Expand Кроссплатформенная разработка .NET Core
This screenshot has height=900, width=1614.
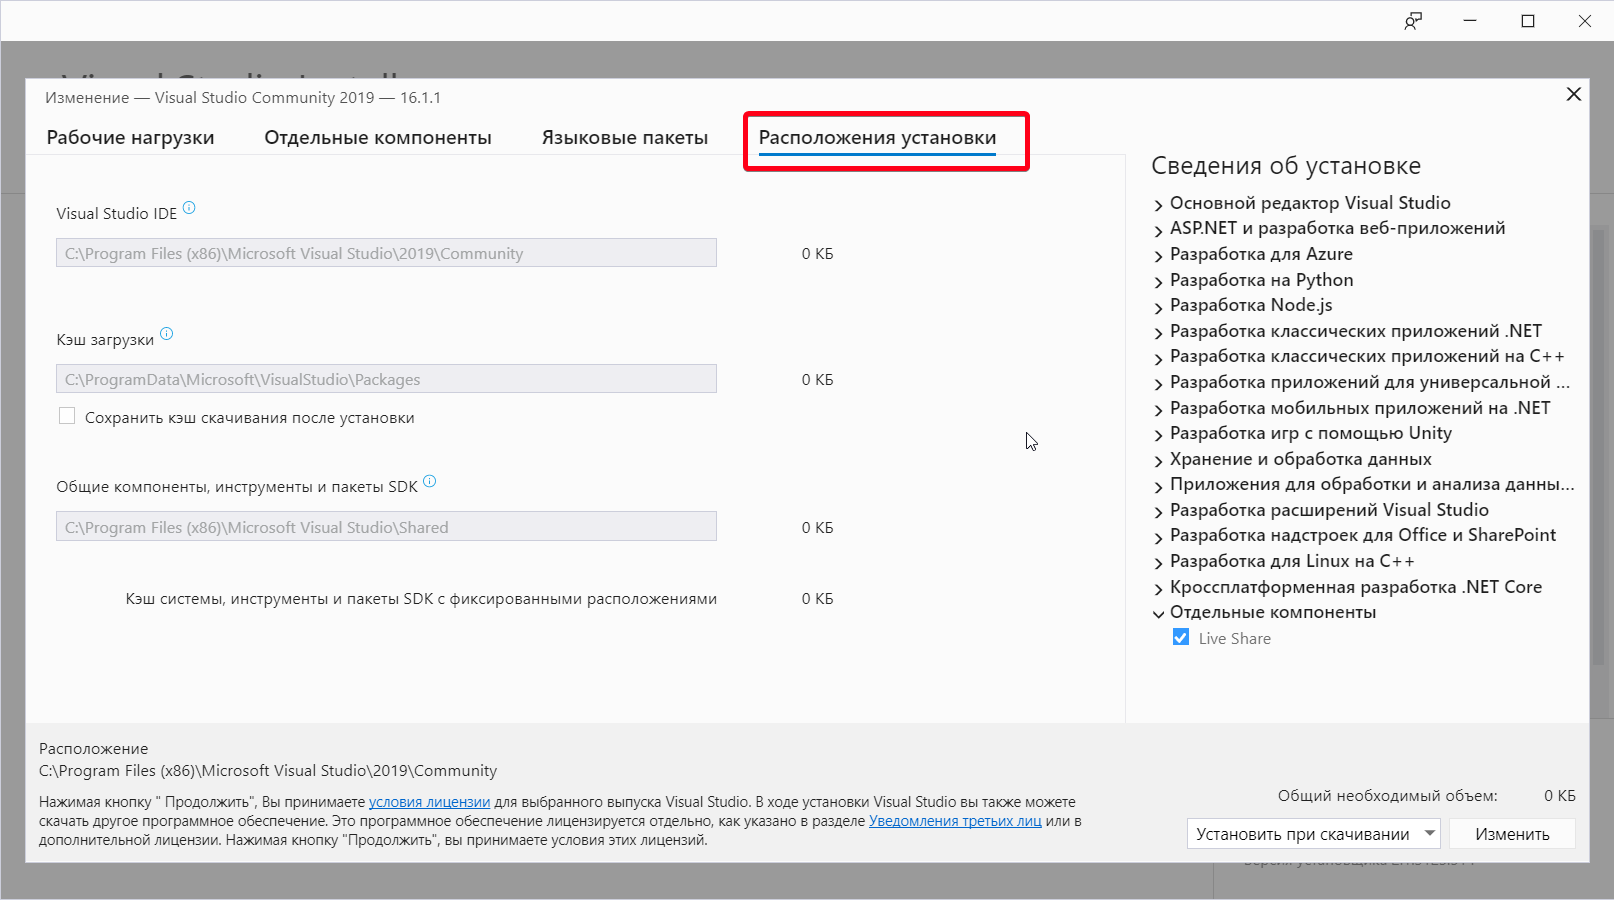(1159, 589)
